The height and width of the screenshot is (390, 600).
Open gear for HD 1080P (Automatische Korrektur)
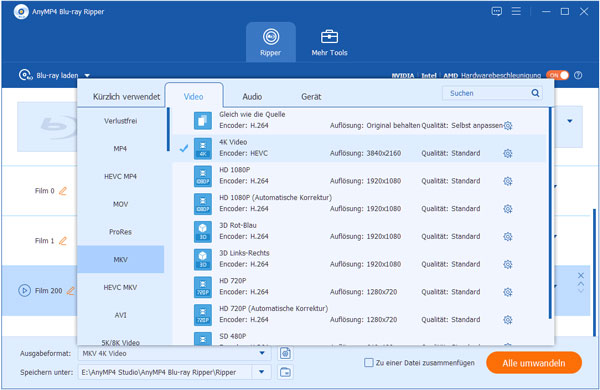(x=508, y=209)
